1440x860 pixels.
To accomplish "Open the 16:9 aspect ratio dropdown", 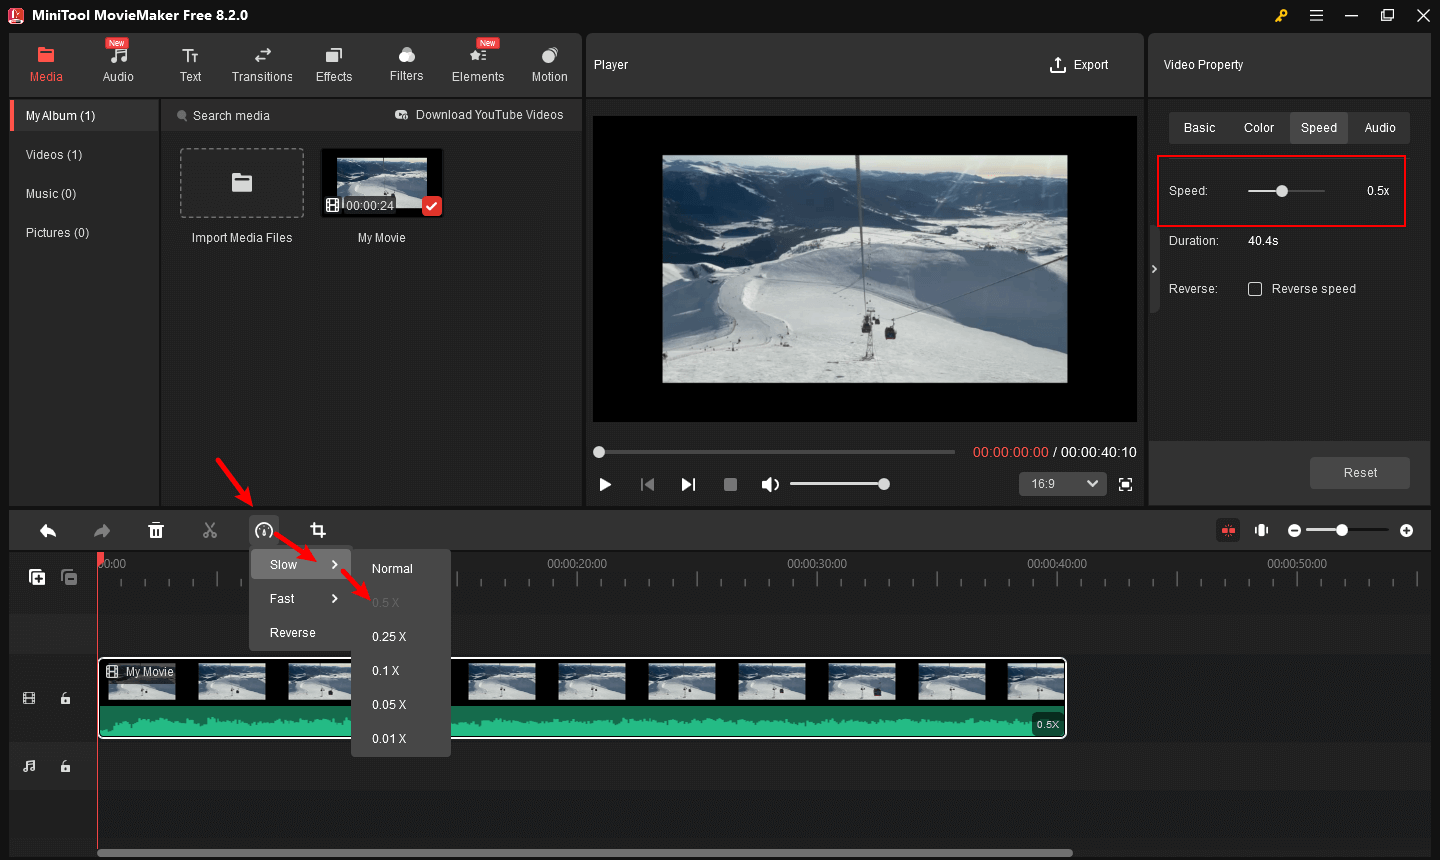I will point(1062,484).
